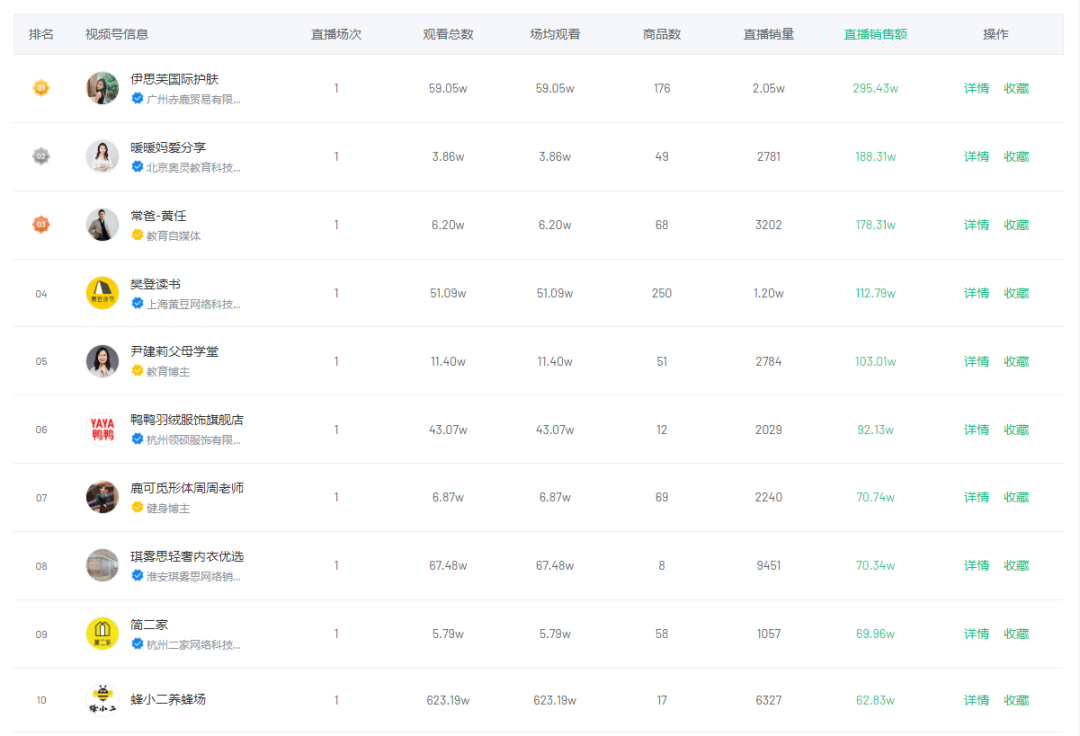Click the bronze rank 03 medal icon
The width and height of the screenshot is (1080, 736).
[41, 224]
